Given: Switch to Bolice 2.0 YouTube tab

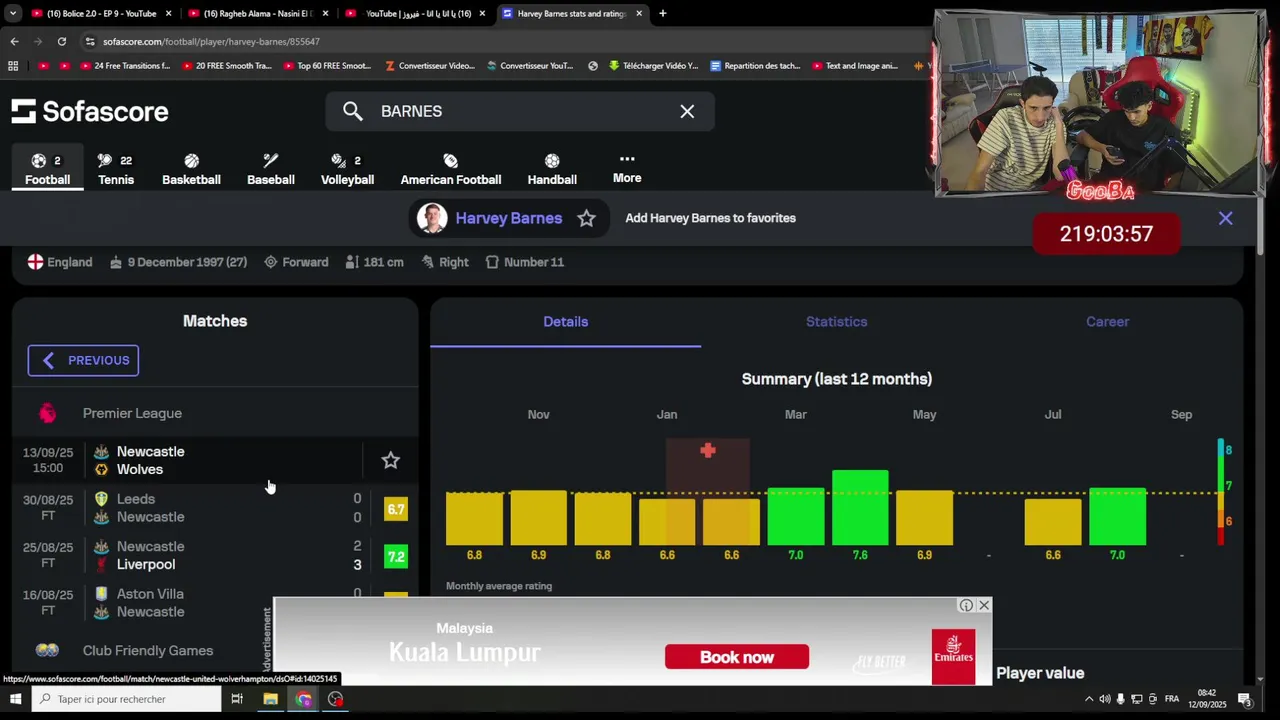Looking at the screenshot, I should point(101,14).
